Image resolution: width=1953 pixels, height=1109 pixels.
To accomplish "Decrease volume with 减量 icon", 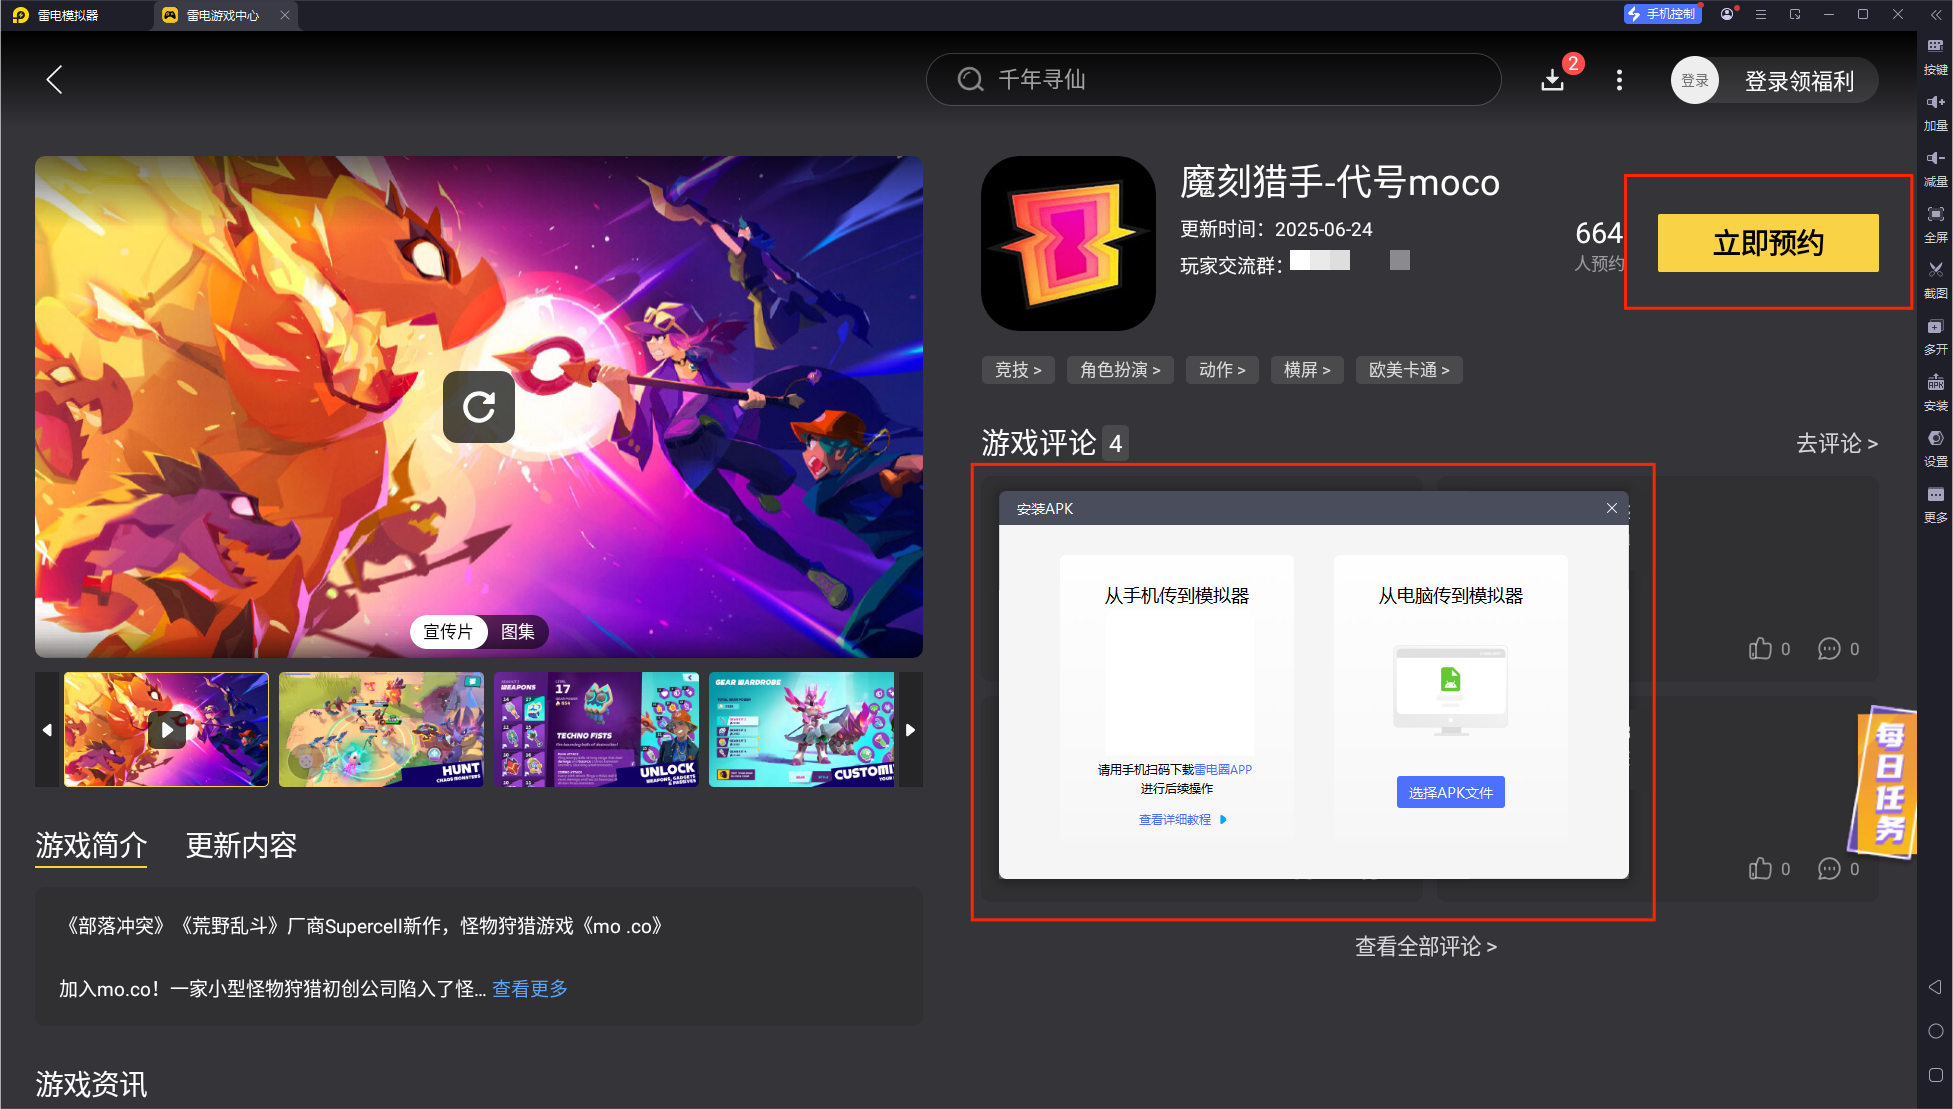I will pos(1935,168).
